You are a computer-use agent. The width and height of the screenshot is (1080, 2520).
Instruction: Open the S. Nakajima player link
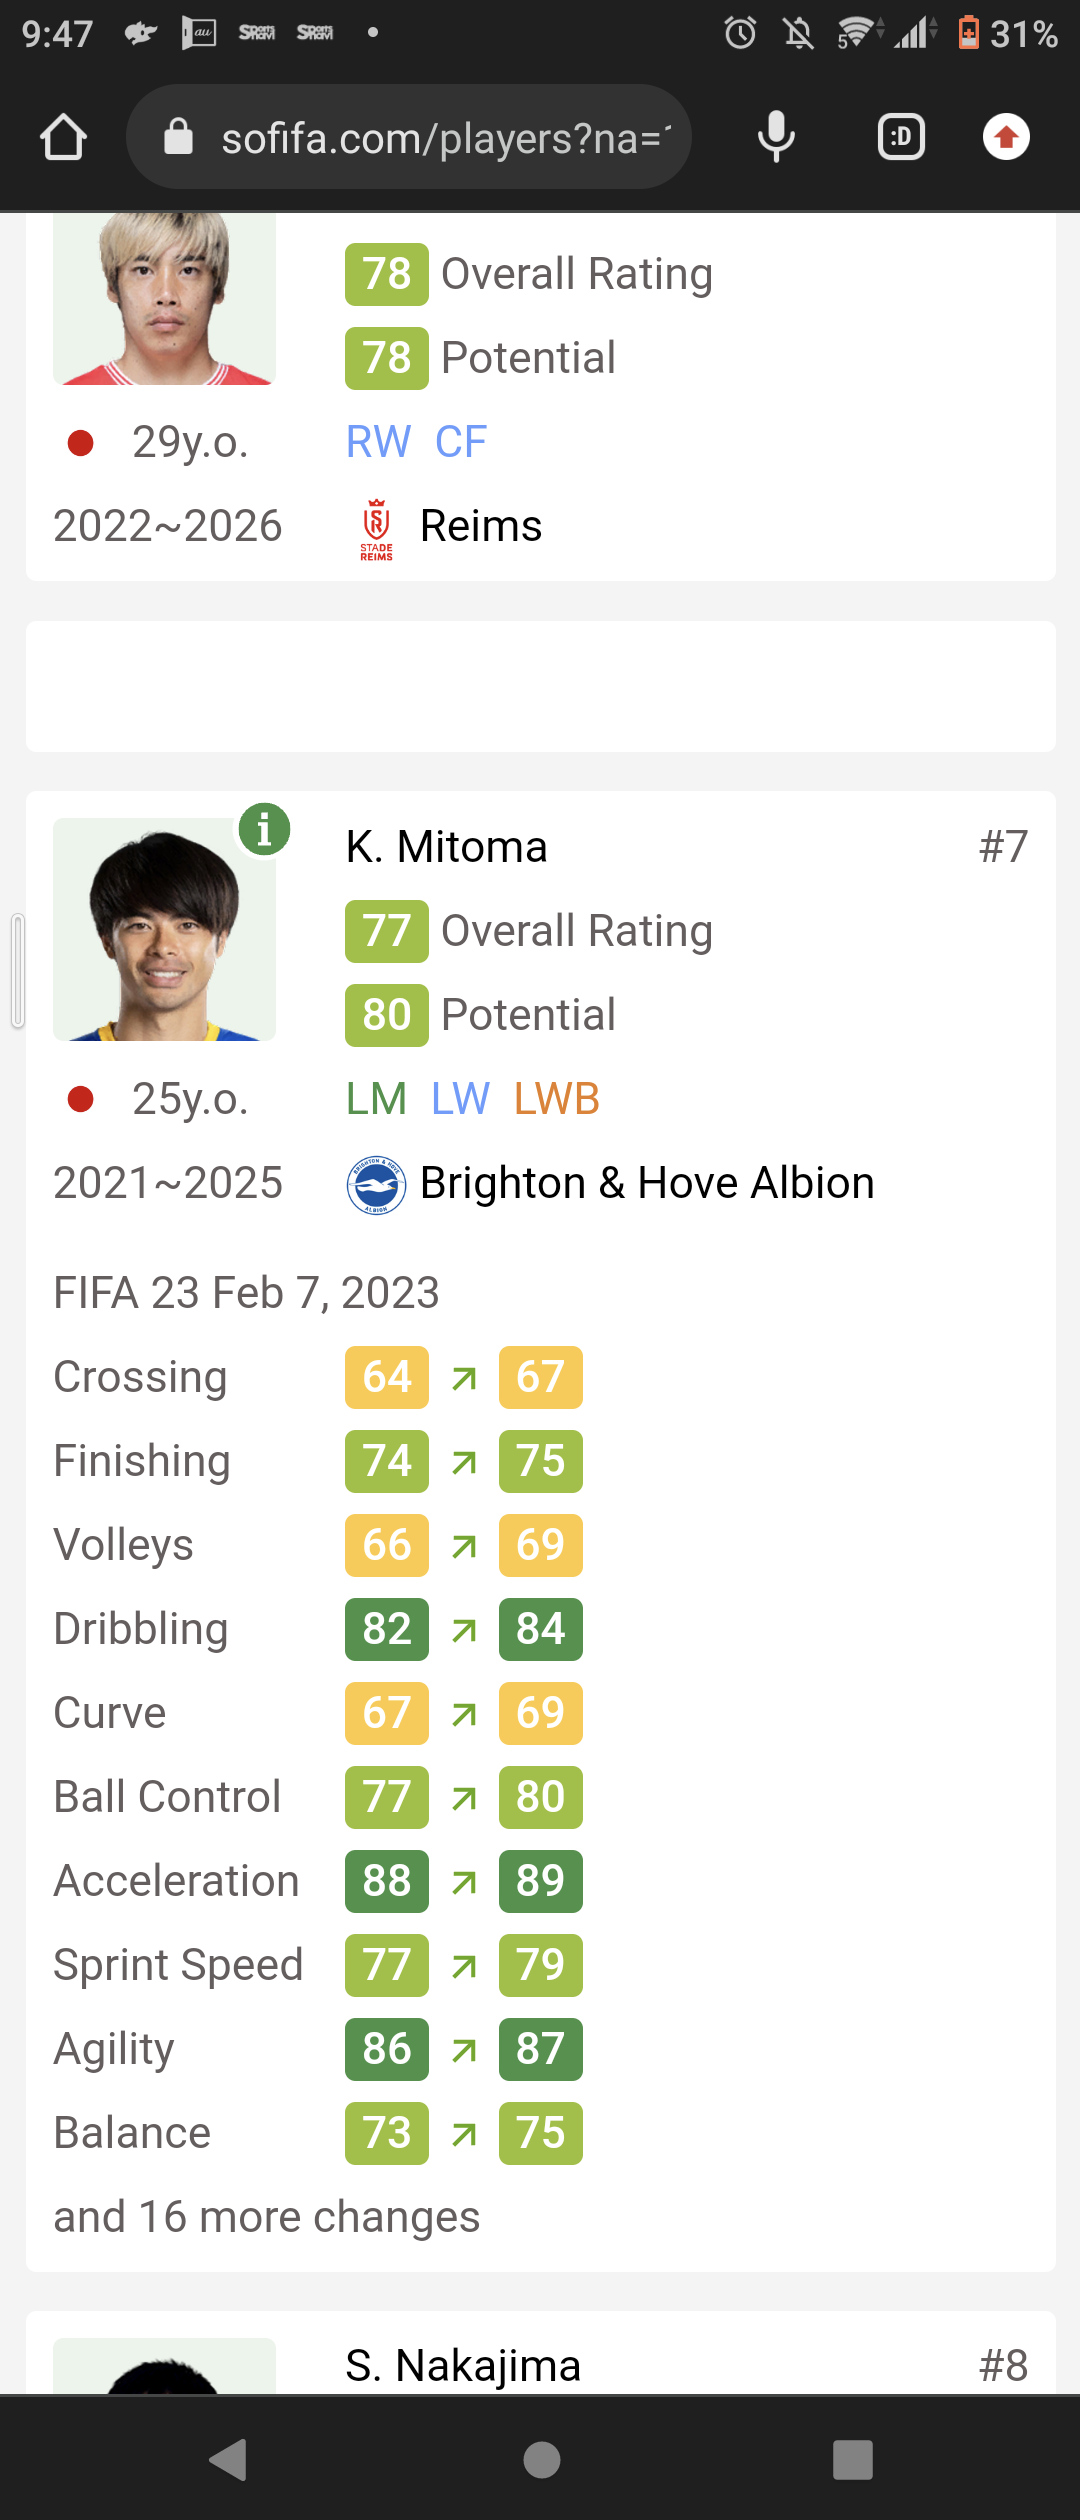[x=463, y=2366]
